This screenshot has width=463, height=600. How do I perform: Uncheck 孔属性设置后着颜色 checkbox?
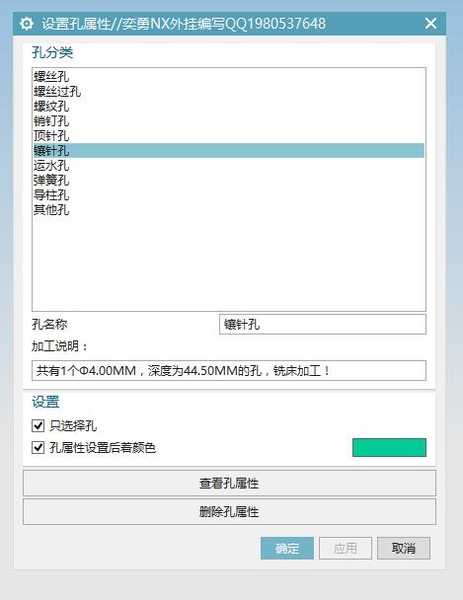(38, 447)
